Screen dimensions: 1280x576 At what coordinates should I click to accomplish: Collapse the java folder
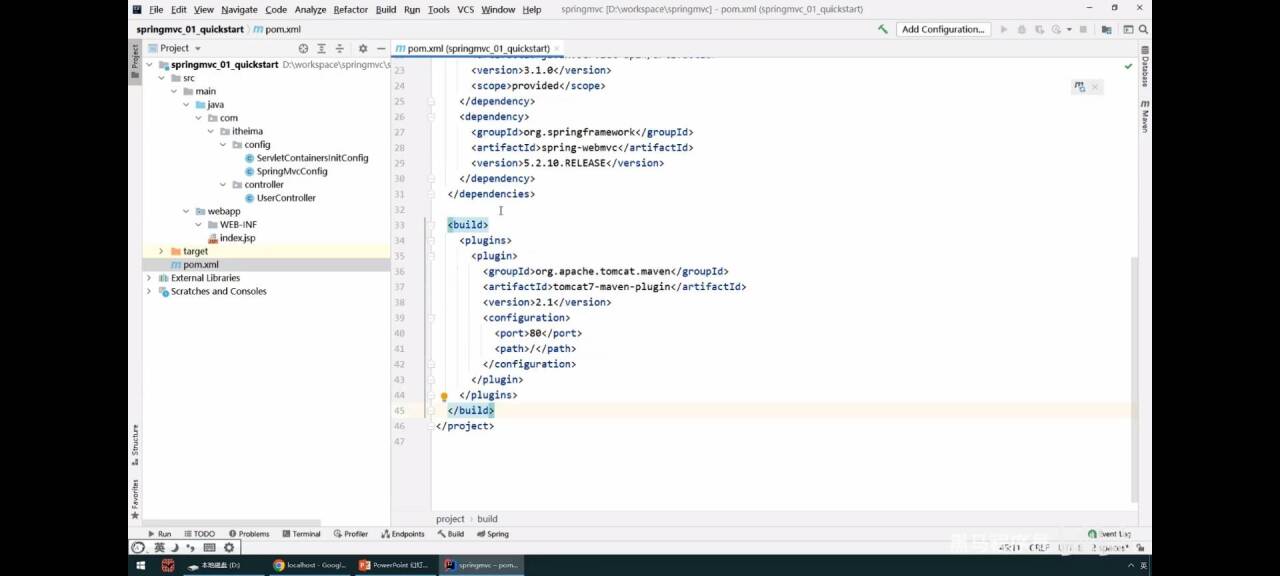click(186, 105)
